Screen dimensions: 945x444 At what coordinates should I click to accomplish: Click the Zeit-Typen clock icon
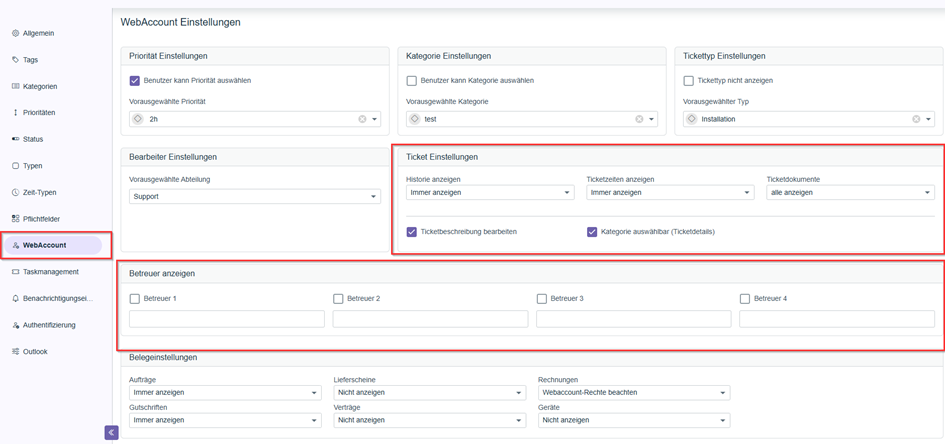pyautogui.click(x=15, y=192)
